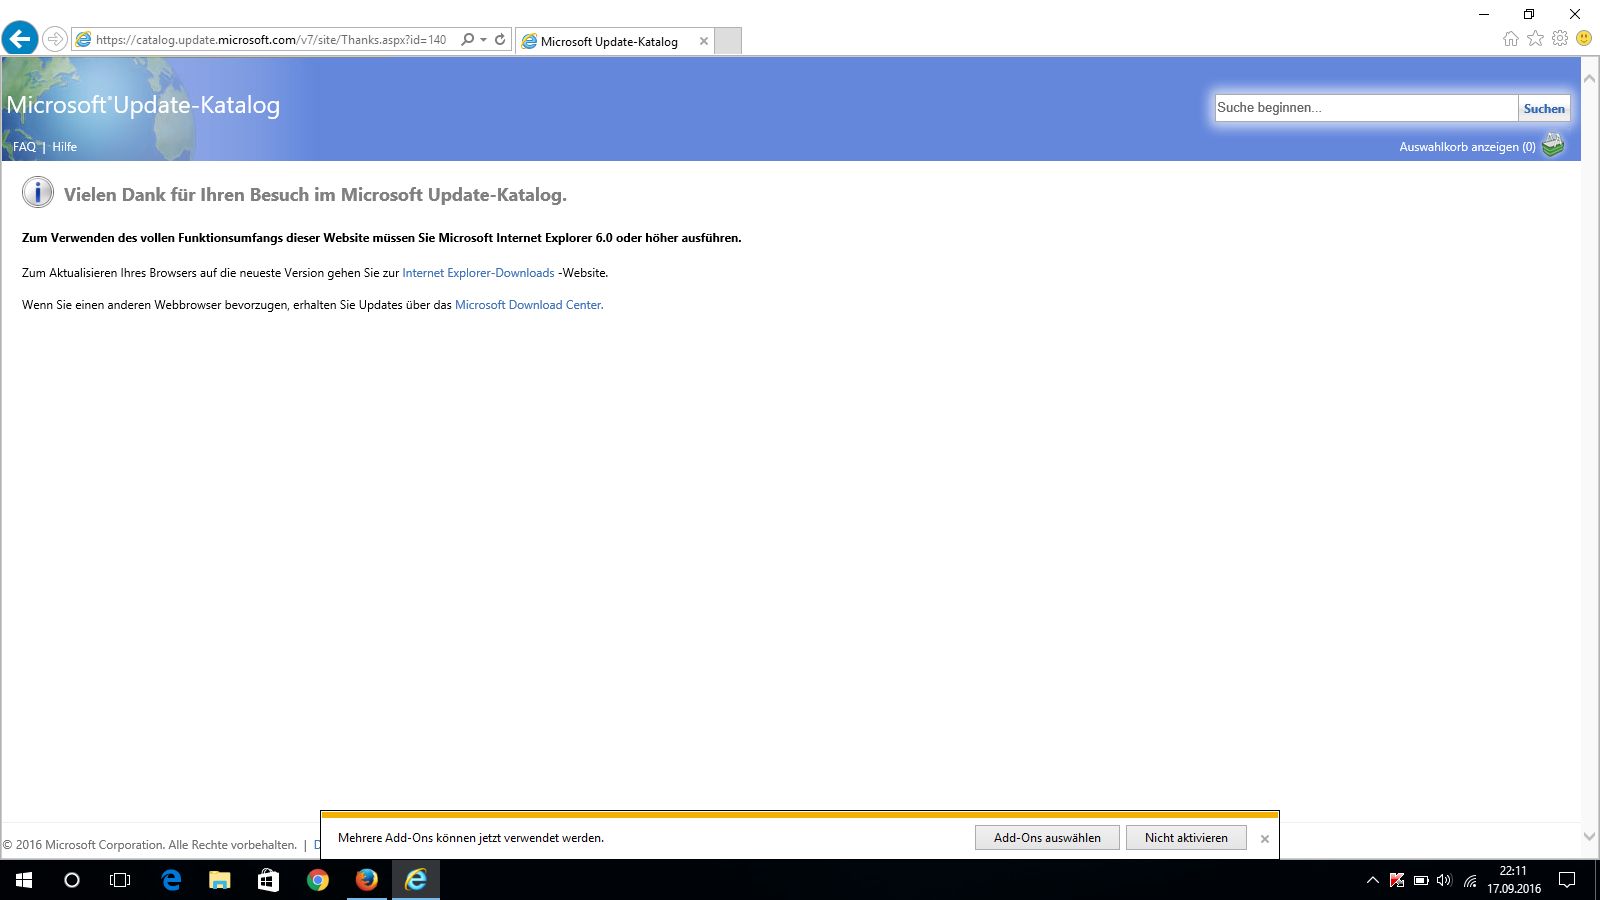Open Favorites star icon
The width and height of the screenshot is (1600, 900).
pyautogui.click(x=1535, y=39)
